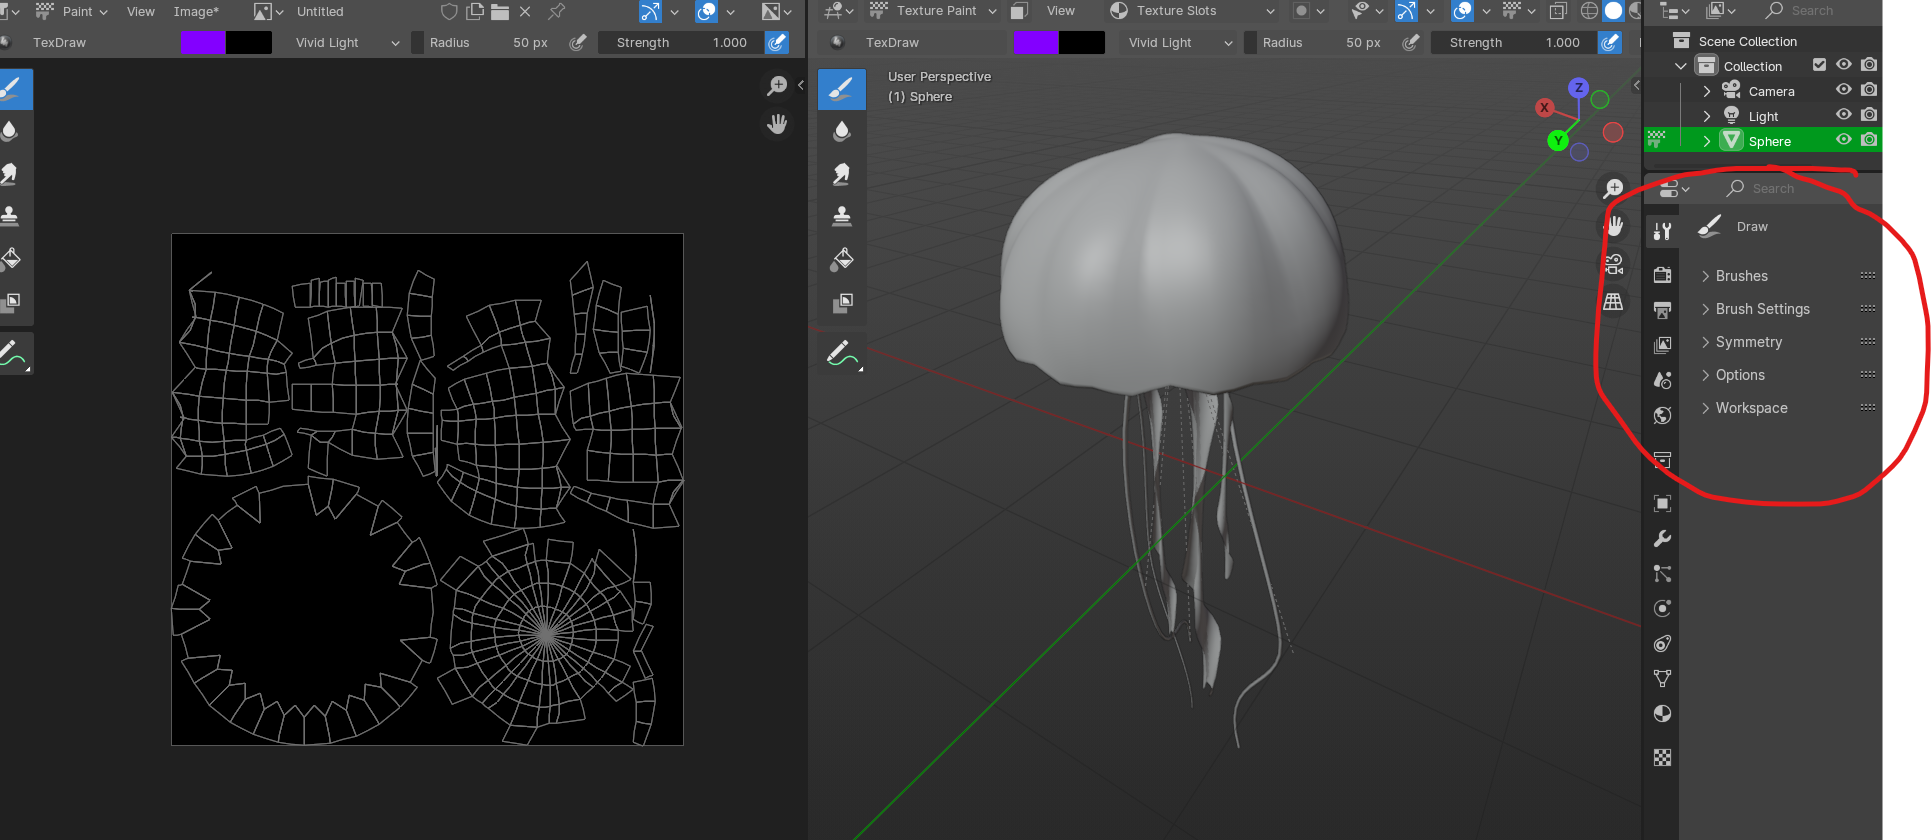Open the Output properties tab

click(1662, 310)
